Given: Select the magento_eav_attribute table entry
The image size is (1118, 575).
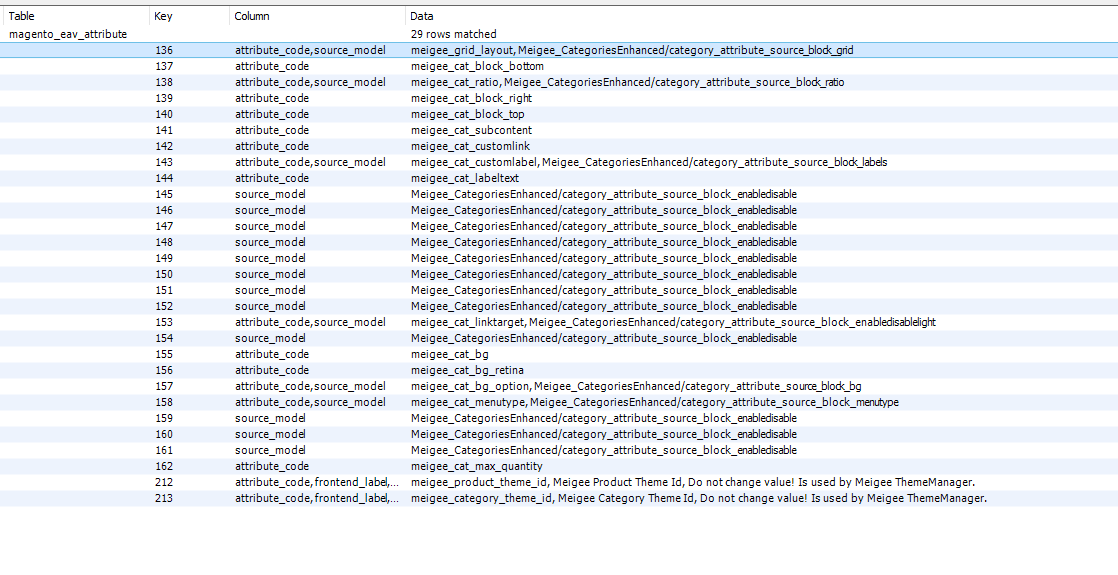Looking at the screenshot, I should [x=68, y=34].
